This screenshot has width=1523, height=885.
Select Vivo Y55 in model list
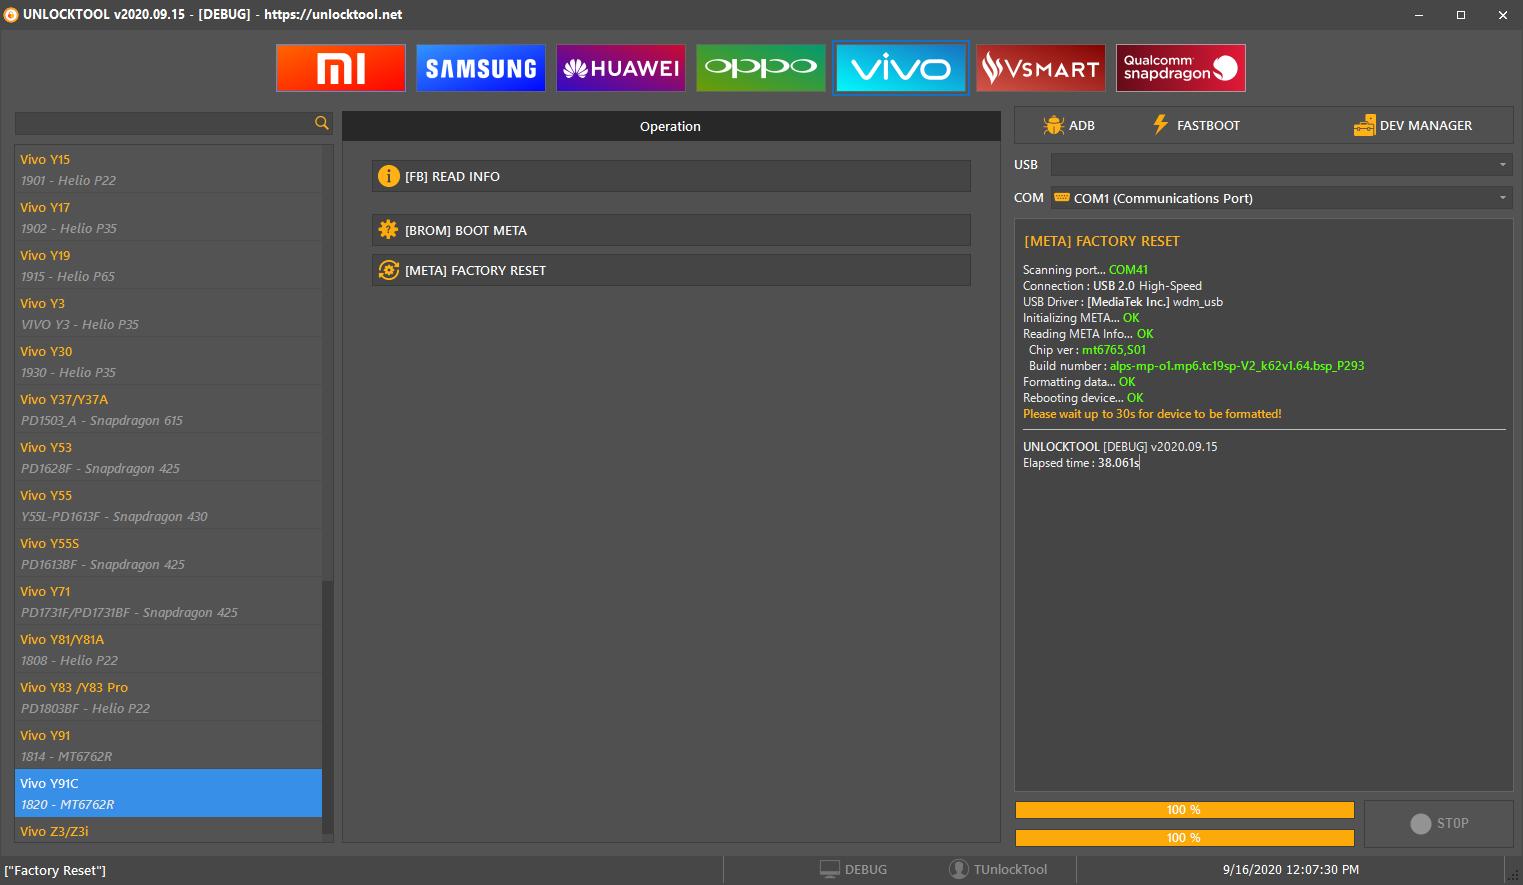click(168, 505)
